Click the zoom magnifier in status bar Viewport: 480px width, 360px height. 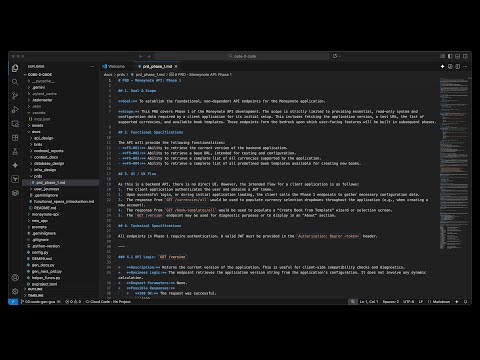[352, 302]
